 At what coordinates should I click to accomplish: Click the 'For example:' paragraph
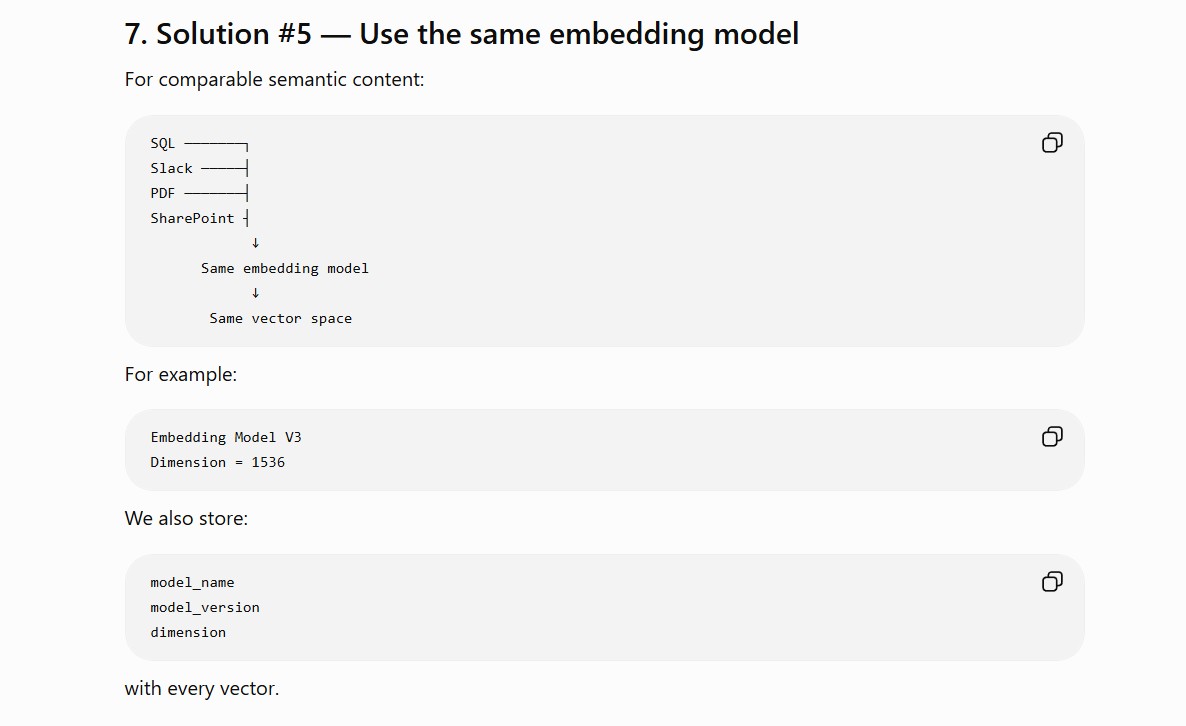(x=181, y=374)
